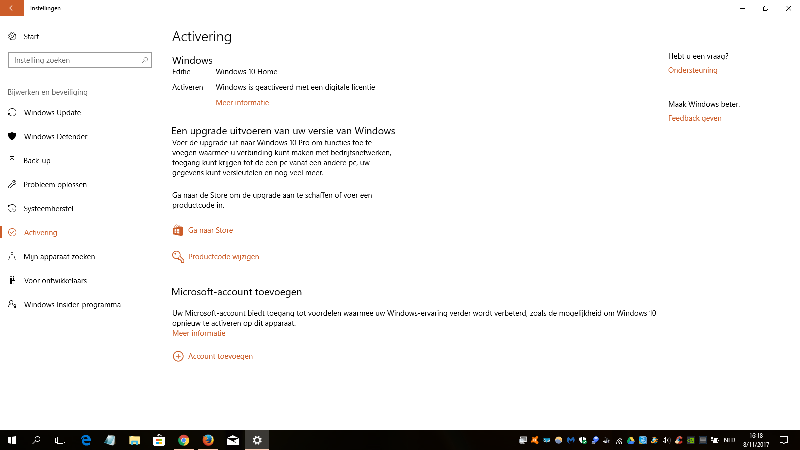Open taskbar search magnifier

click(36, 440)
